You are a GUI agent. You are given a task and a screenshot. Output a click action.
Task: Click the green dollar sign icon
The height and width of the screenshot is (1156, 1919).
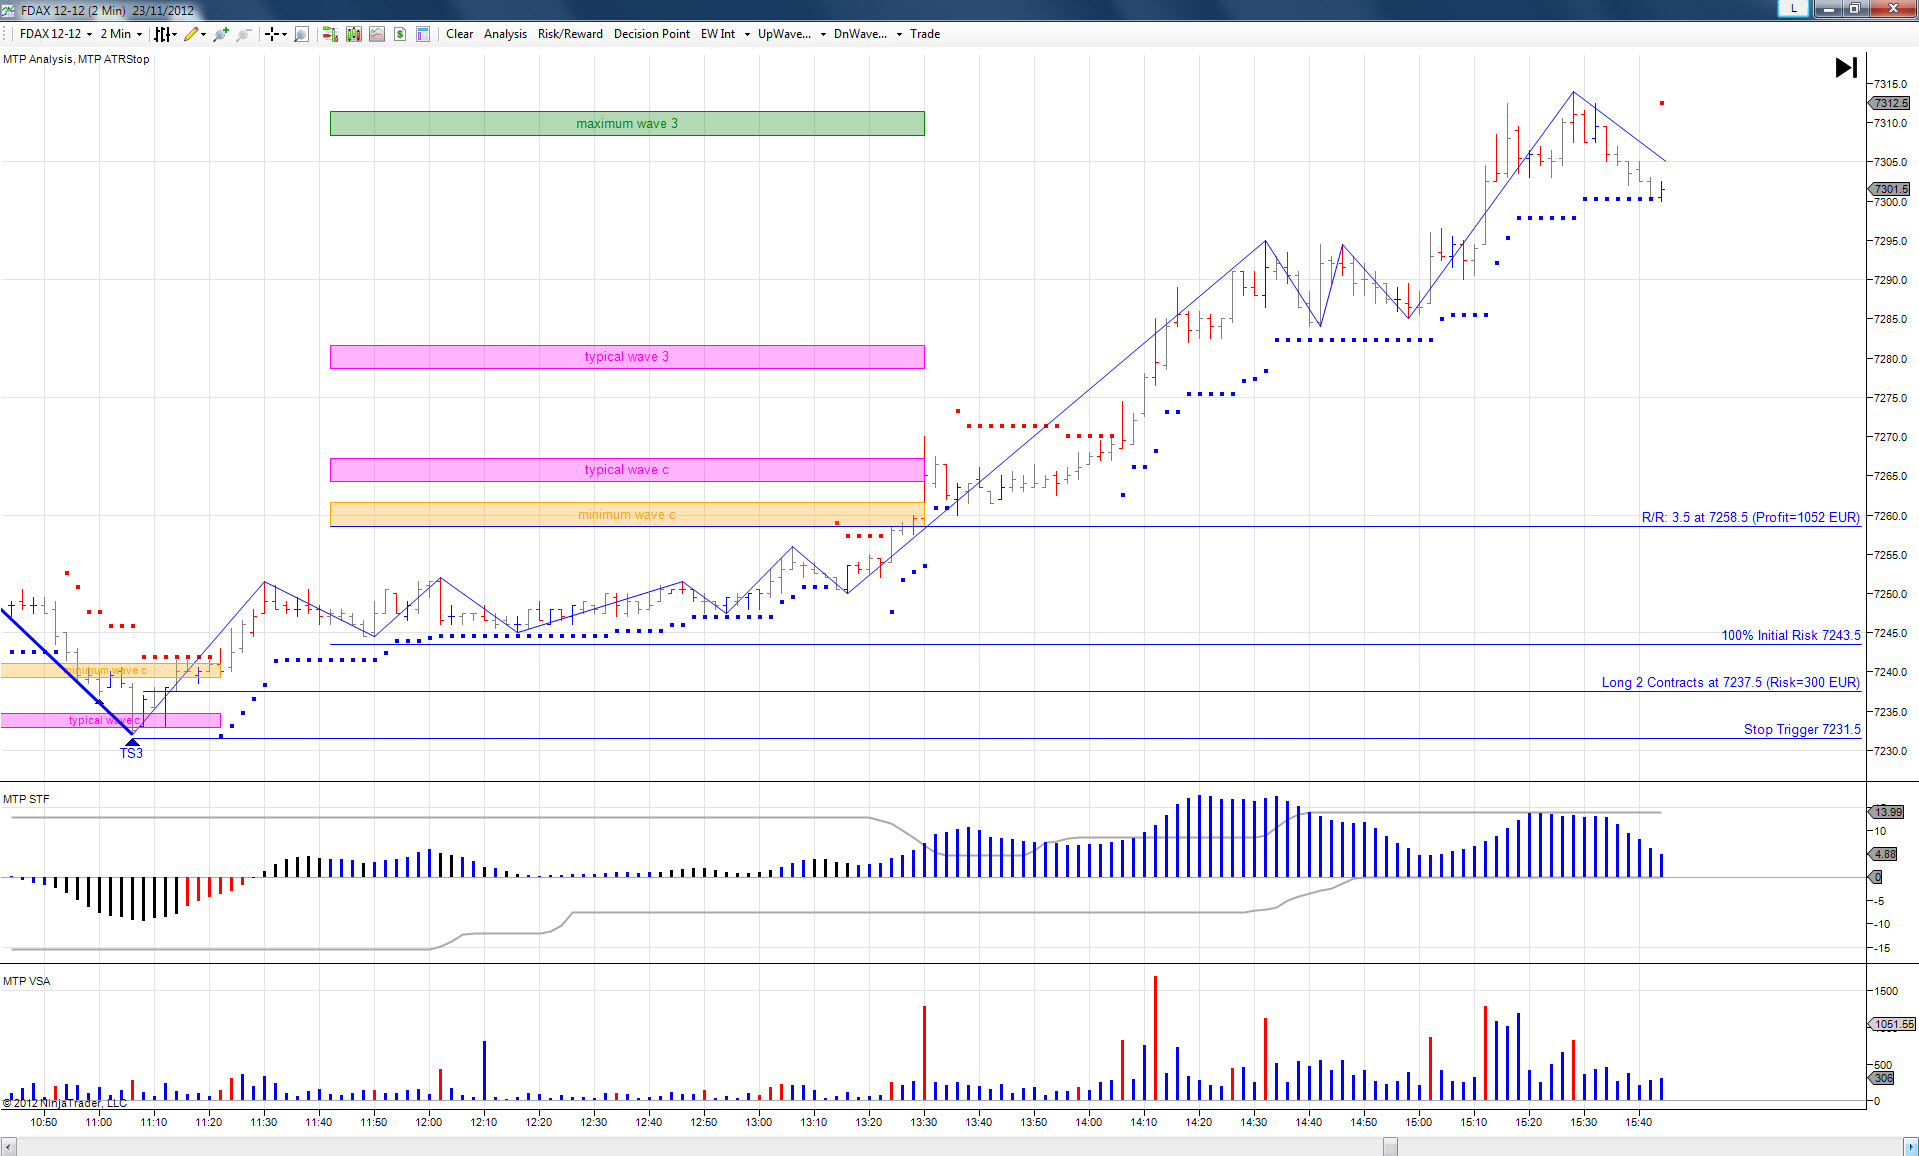click(400, 34)
